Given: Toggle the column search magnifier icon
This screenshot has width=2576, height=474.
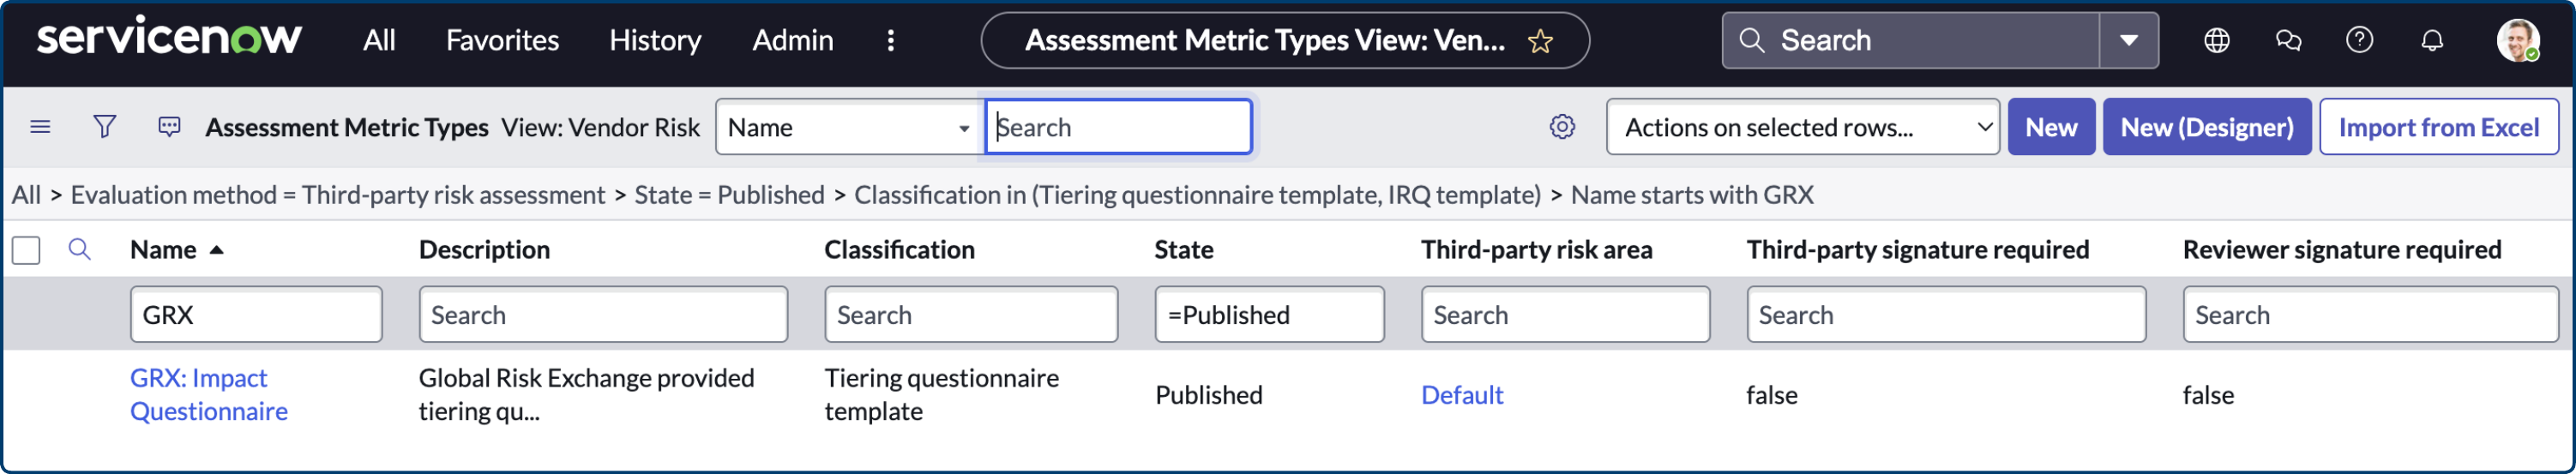Looking at the screenshot, I should [80, 250].
